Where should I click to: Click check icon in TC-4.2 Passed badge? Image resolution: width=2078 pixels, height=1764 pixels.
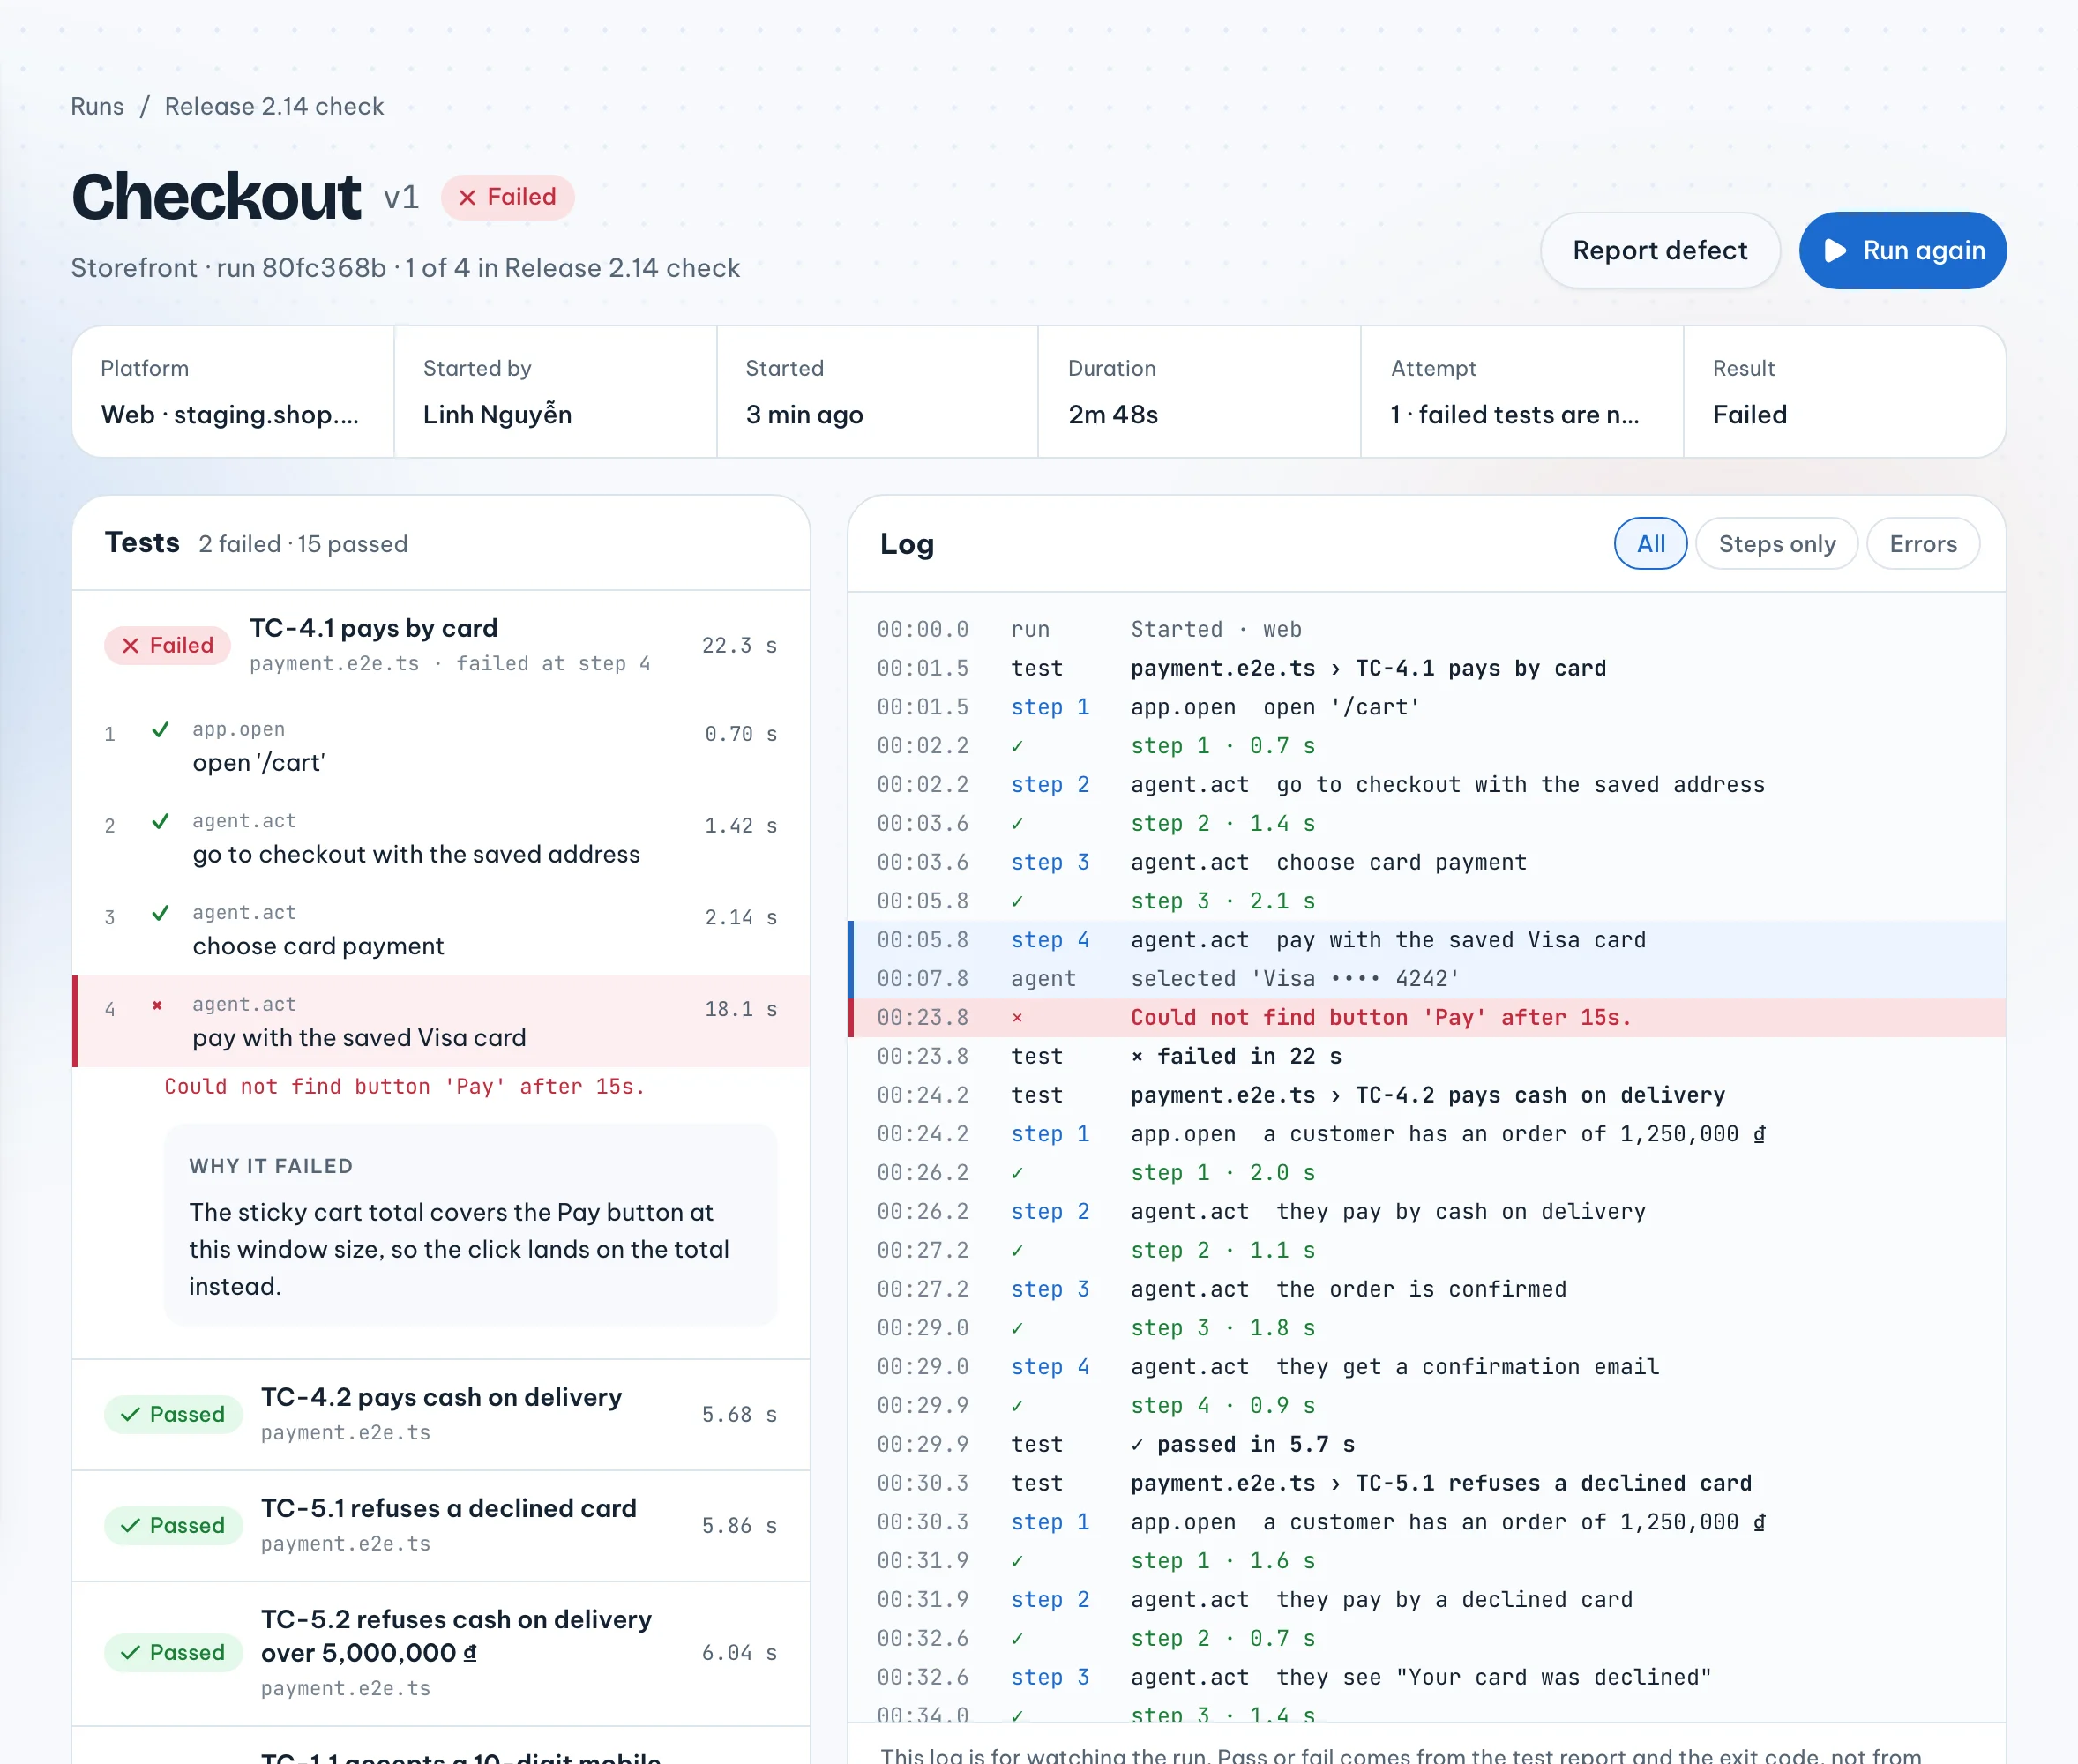click(130, 1414)
